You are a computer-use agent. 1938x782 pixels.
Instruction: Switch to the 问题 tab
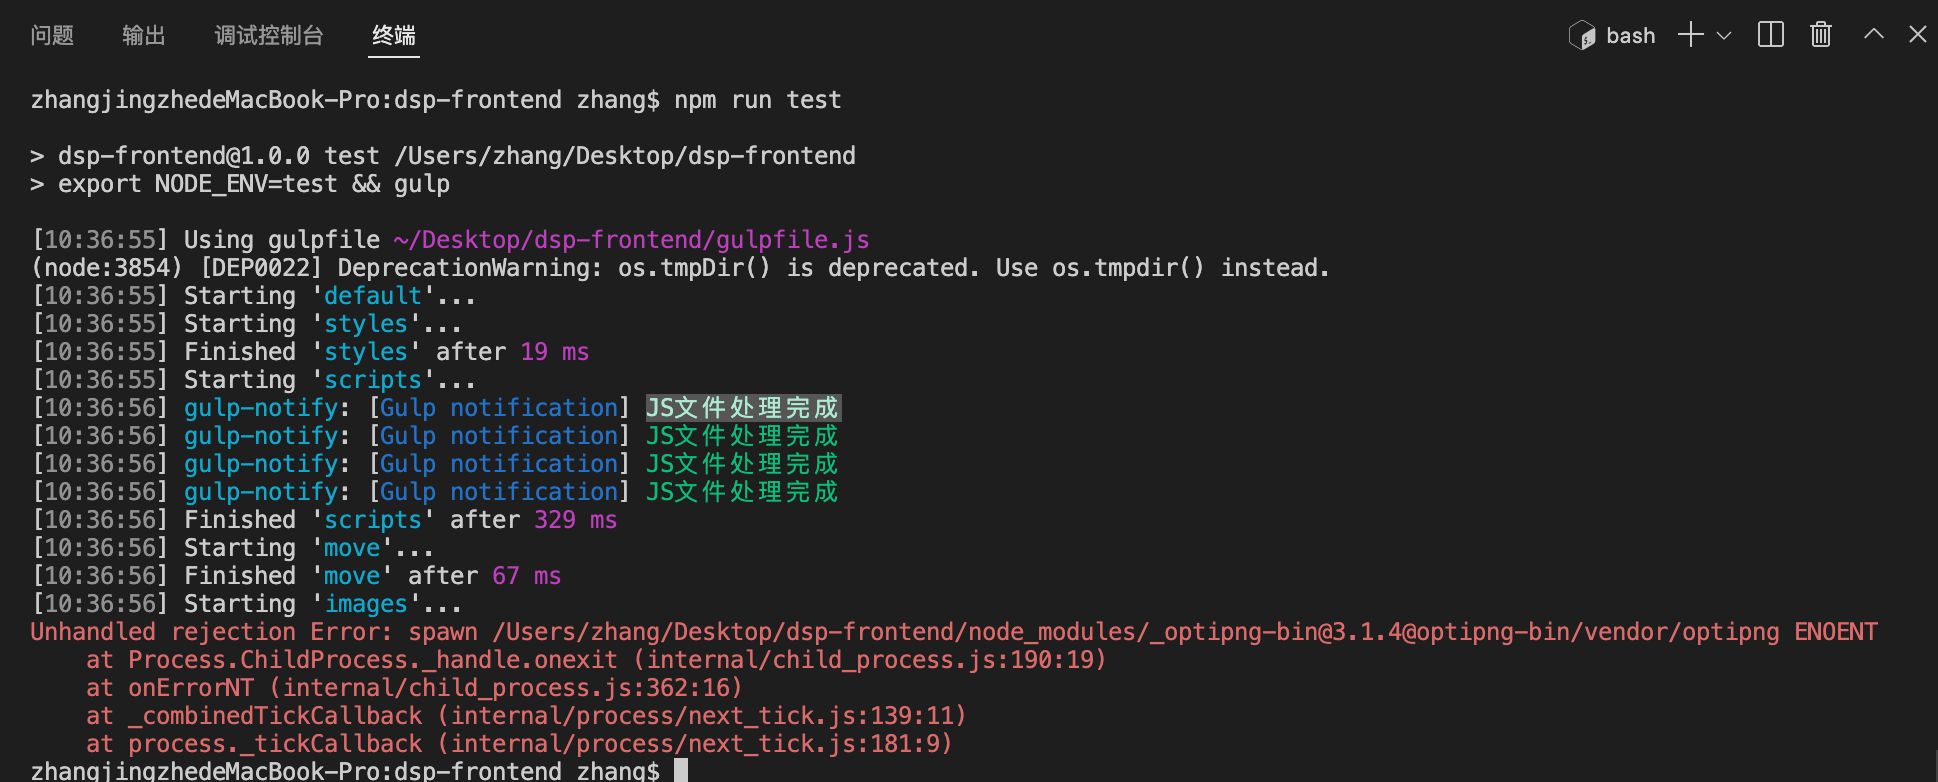[x=52, y=36]
